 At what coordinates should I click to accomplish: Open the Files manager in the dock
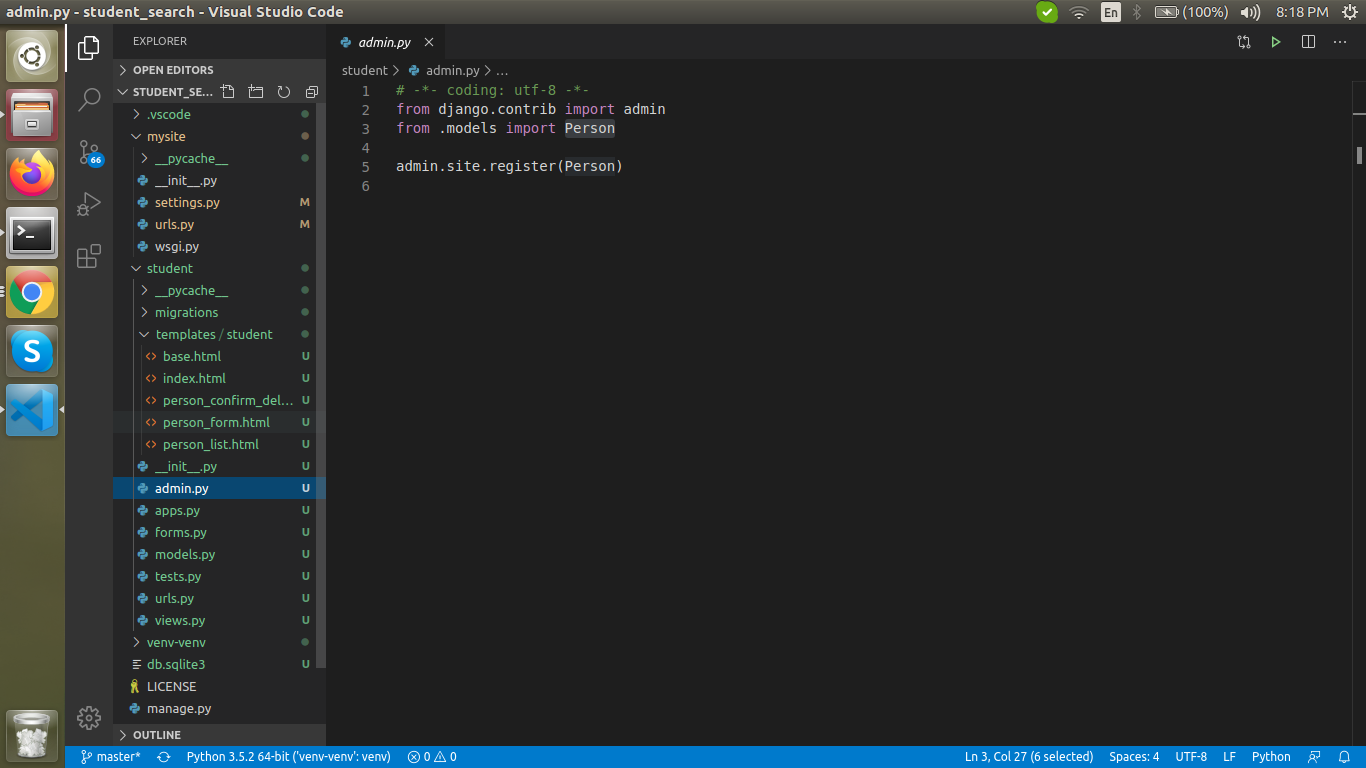tap(32, 115)
